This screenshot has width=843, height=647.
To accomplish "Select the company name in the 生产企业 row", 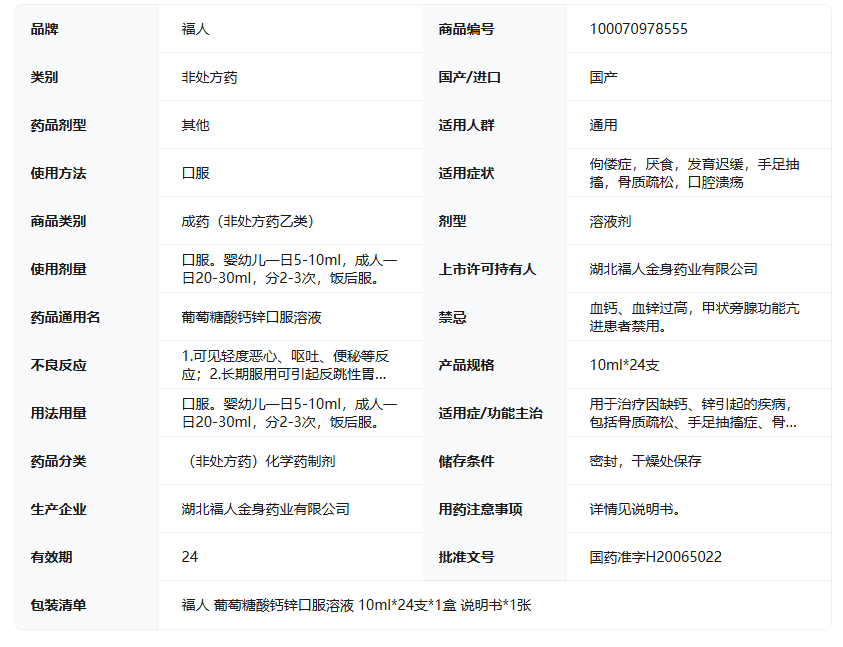I will pyautogui.click(x=266, y=509).
